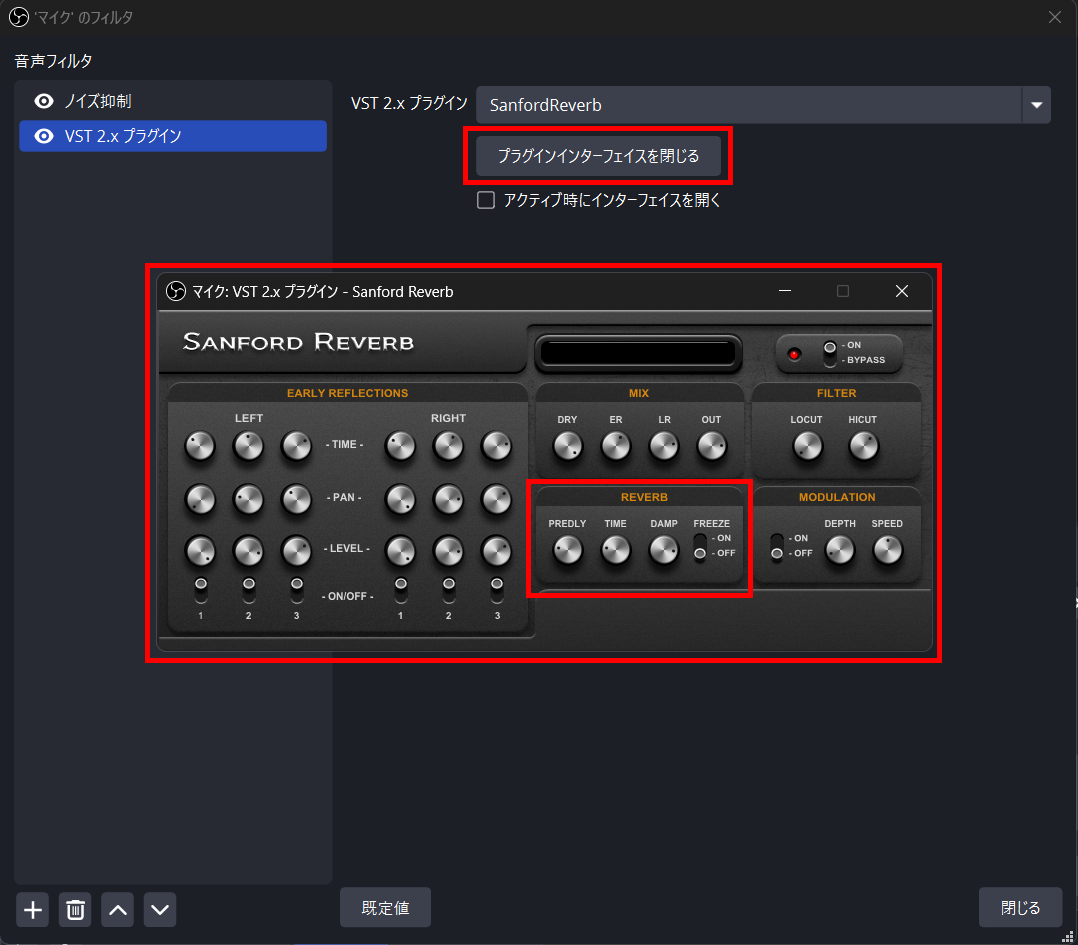Click LEFT reflection 3 PAN knob
Image resolution: width=1078 pixels, height=945 pixels.
(296, 499)
